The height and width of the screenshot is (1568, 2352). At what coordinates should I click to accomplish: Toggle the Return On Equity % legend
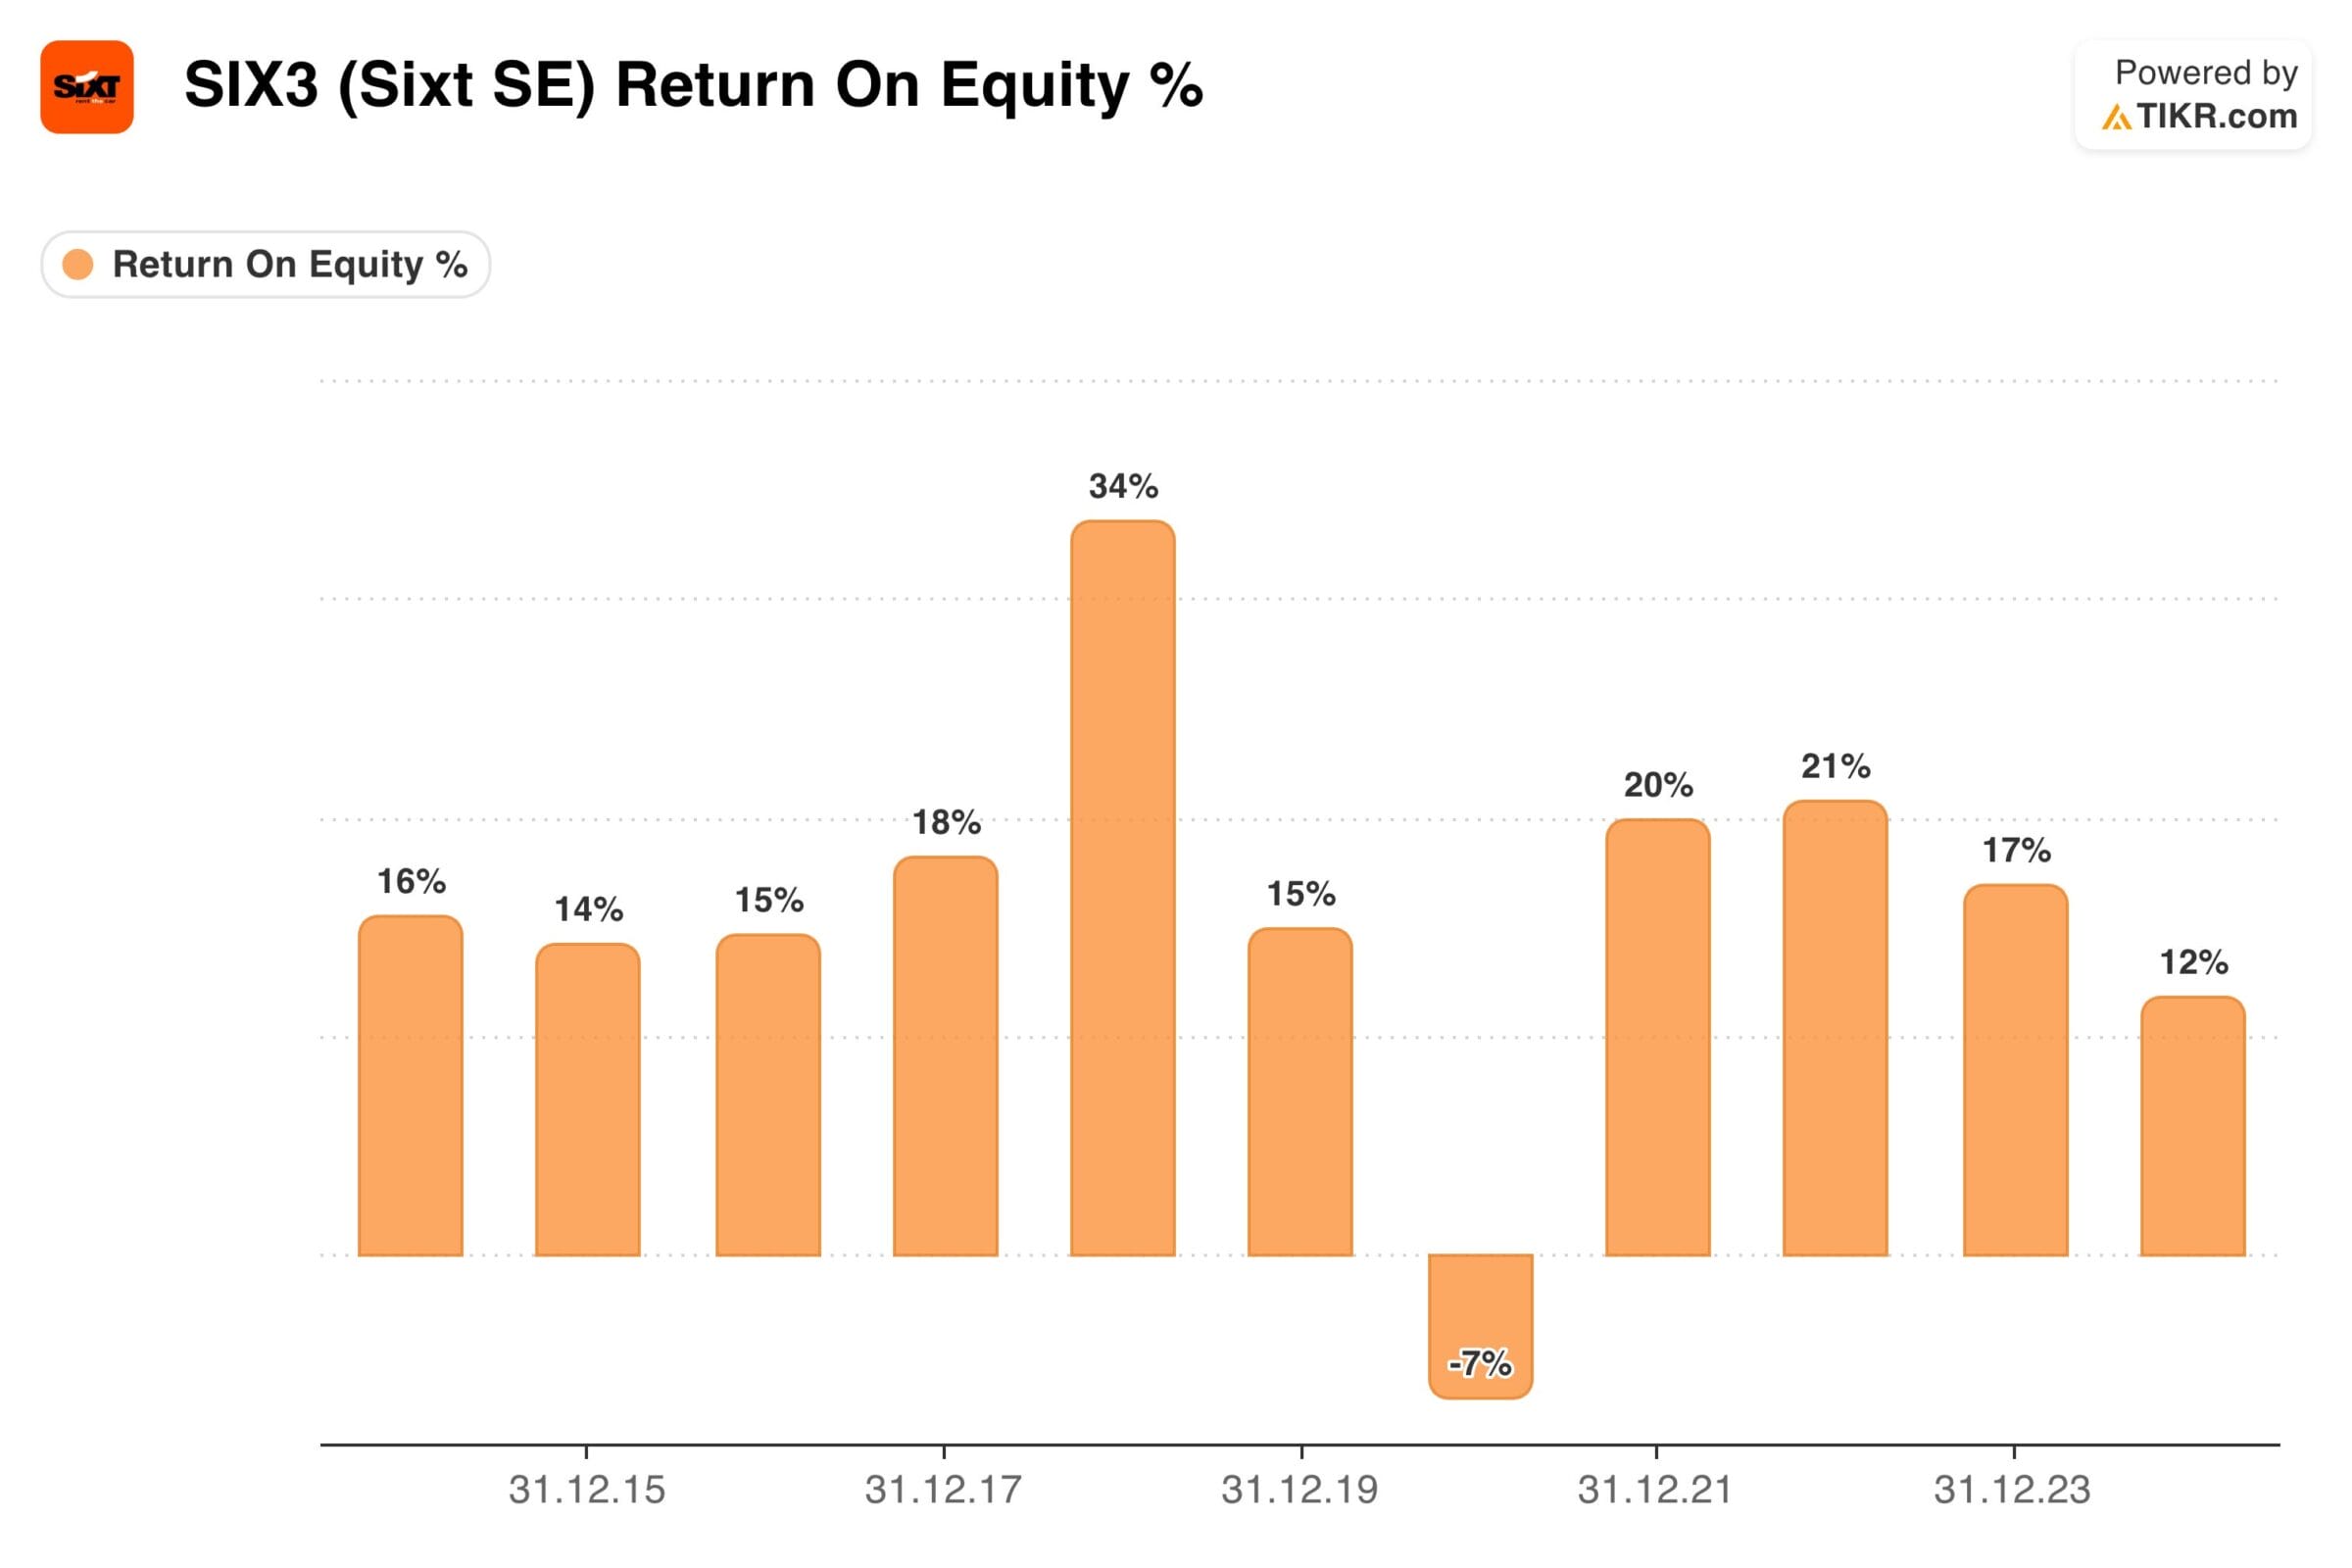pos(266,265)
